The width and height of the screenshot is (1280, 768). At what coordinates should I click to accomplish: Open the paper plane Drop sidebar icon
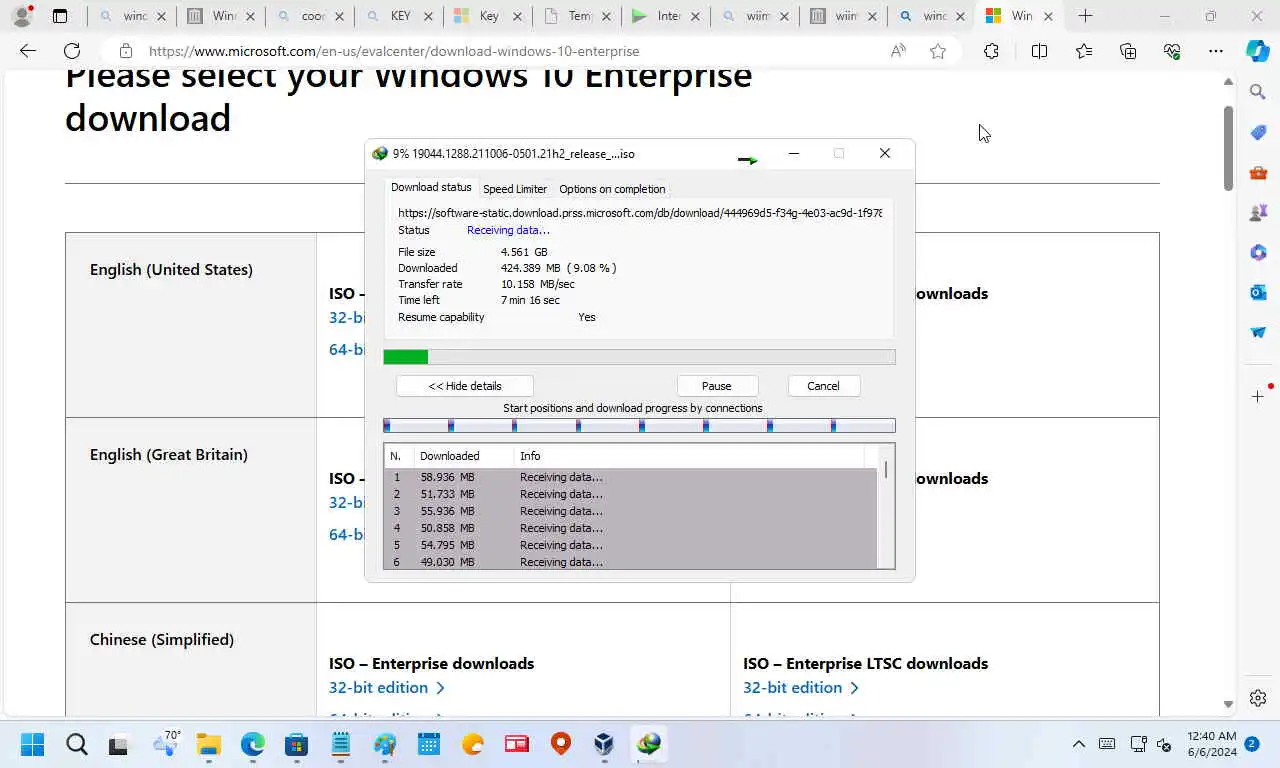pyautogui.click(x=1258, y=332)
